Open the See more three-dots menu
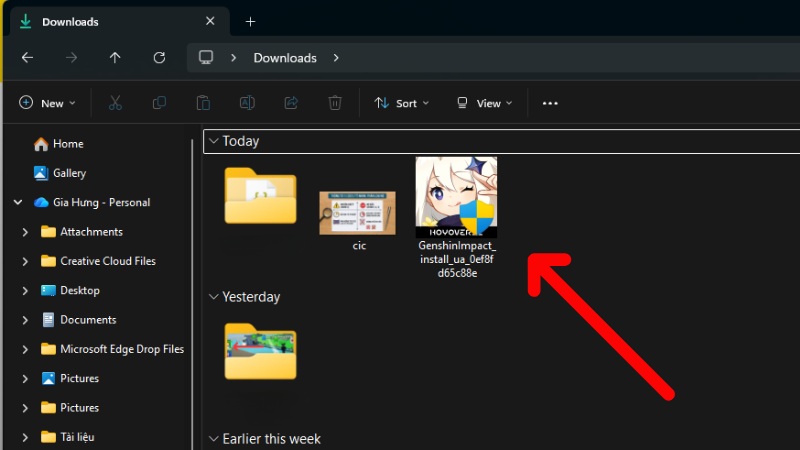Screen dimensions: 800x450 click(x=549, y=103)
